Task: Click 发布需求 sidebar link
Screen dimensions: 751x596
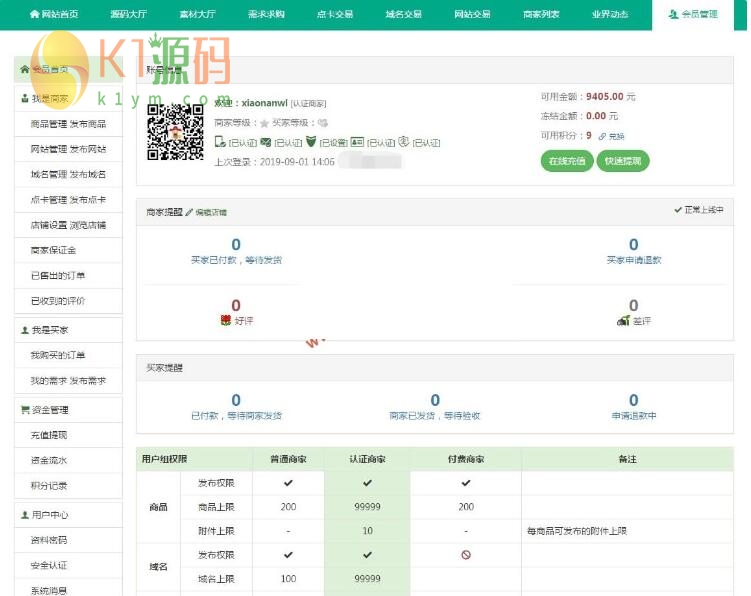Action: pyautogui.click(x=88, y=381)
